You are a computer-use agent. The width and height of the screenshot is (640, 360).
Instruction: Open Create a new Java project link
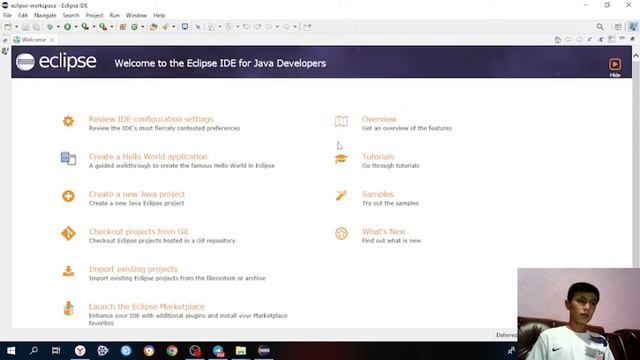(x=137, y=194)
